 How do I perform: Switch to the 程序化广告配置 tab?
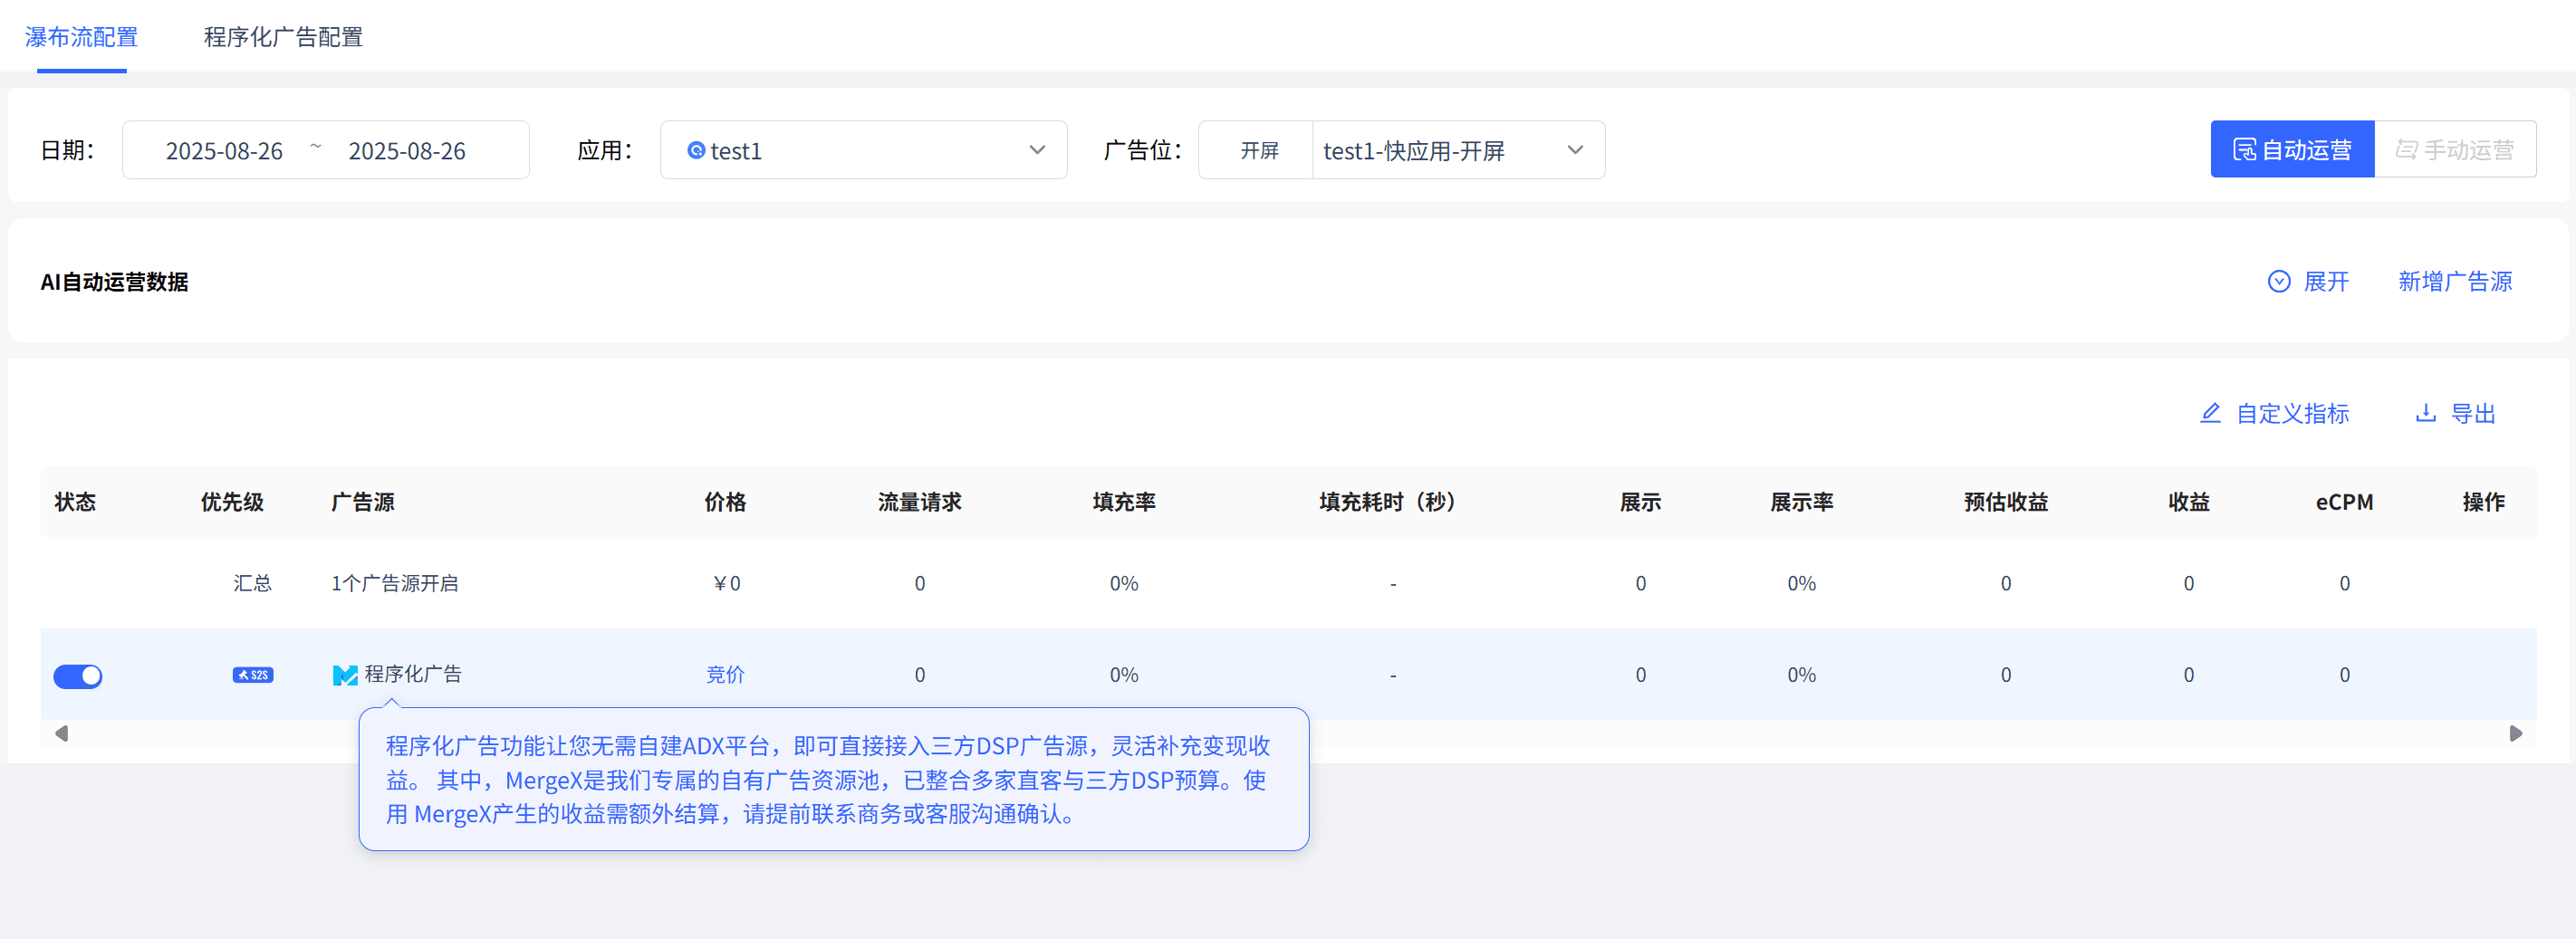tap(283, 37)
